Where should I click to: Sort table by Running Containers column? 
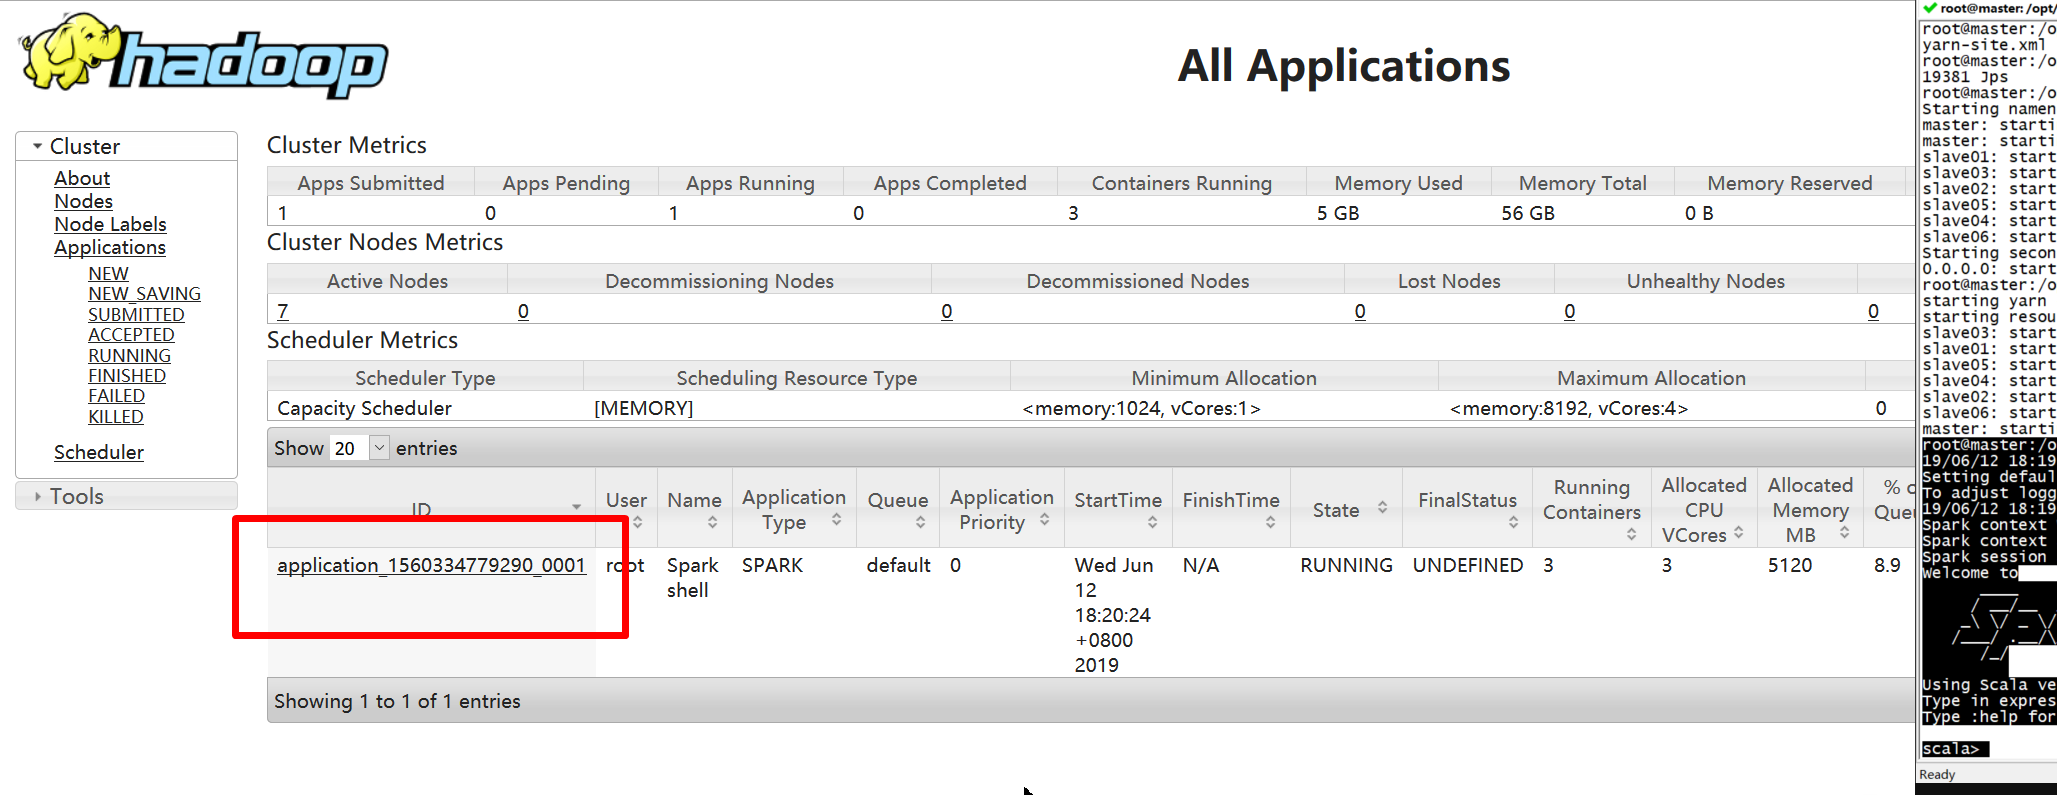click(x=1592, y=508)
